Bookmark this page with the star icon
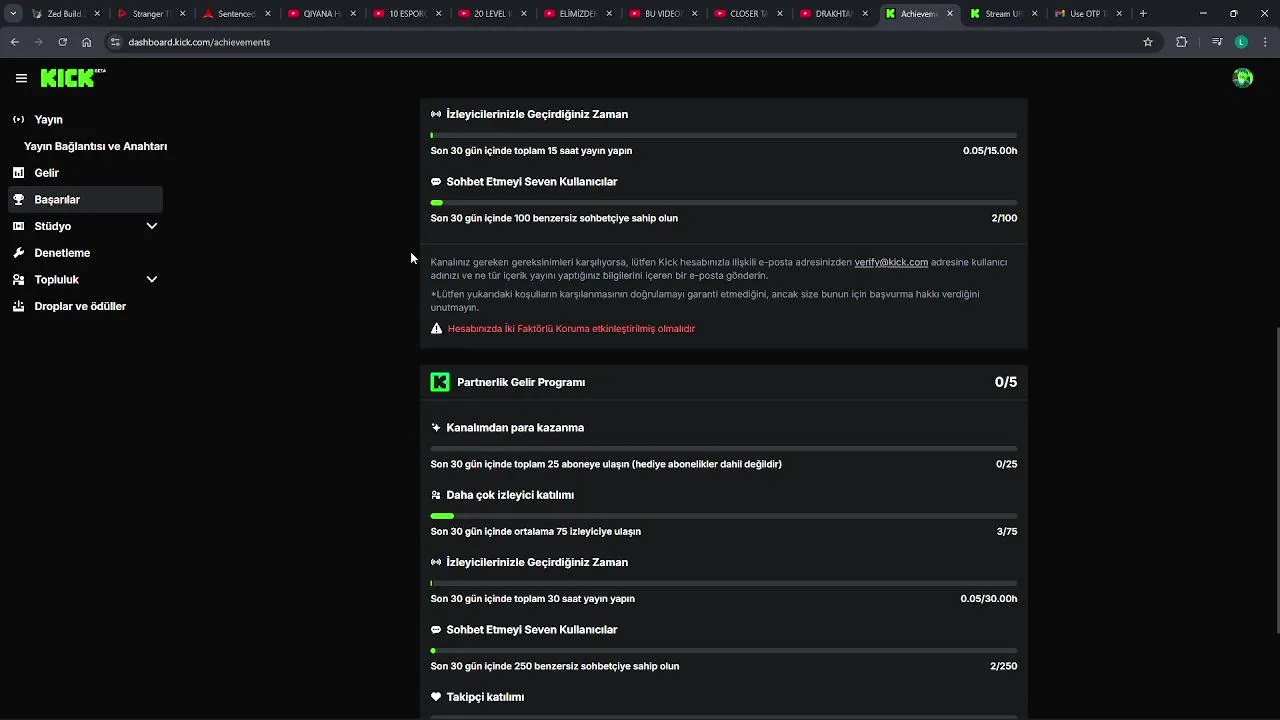Image resolution: width=1280 pixels, height=720 pixels. (1148, 42)
